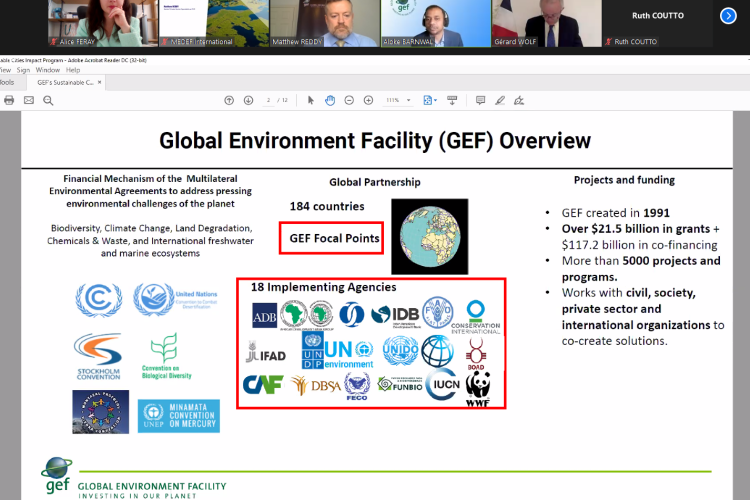Select Aloke BARNWAL video thumbnail
Viewport: 750px width, 500px height.
click(x=436, y=23)
